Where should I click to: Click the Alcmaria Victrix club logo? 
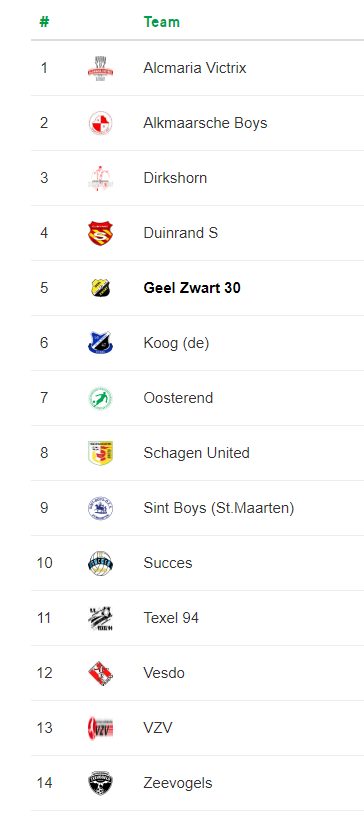coord(101,68)
